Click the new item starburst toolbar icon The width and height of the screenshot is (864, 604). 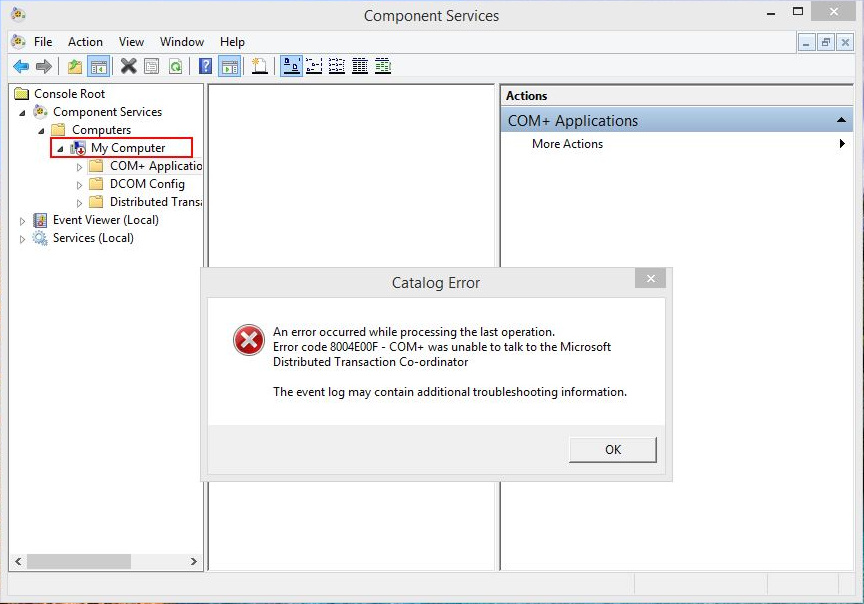[x=260, y=67]
